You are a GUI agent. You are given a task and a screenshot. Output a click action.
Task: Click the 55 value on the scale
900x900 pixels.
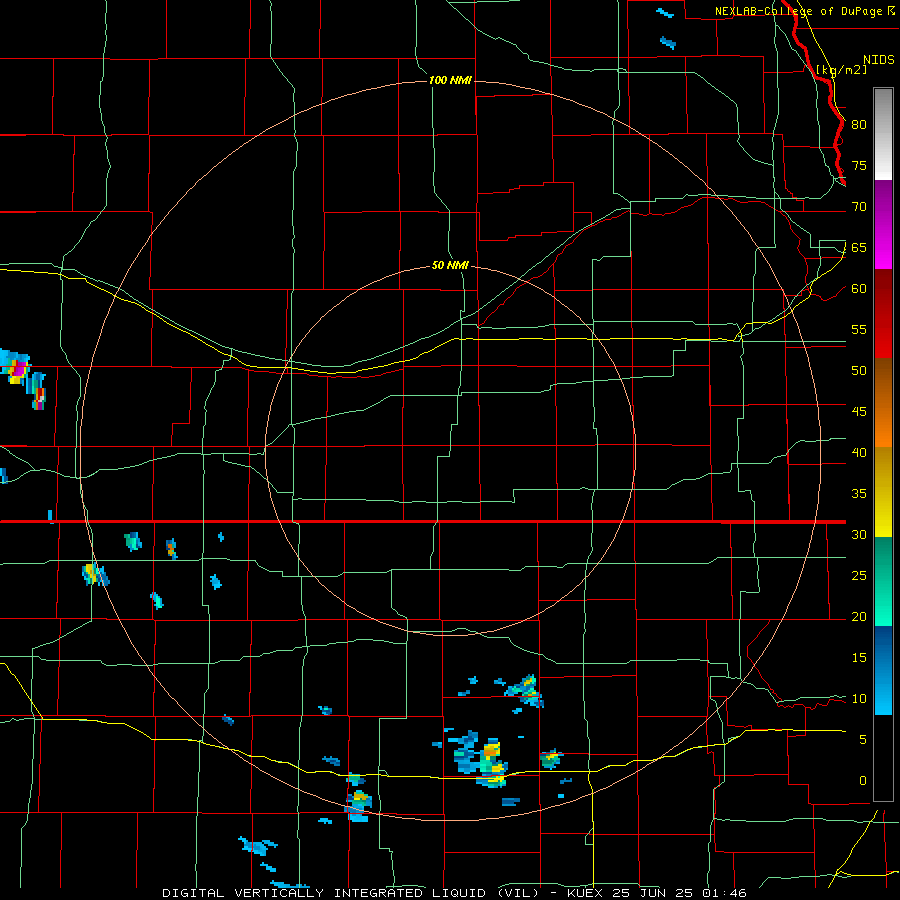point(859,329)
